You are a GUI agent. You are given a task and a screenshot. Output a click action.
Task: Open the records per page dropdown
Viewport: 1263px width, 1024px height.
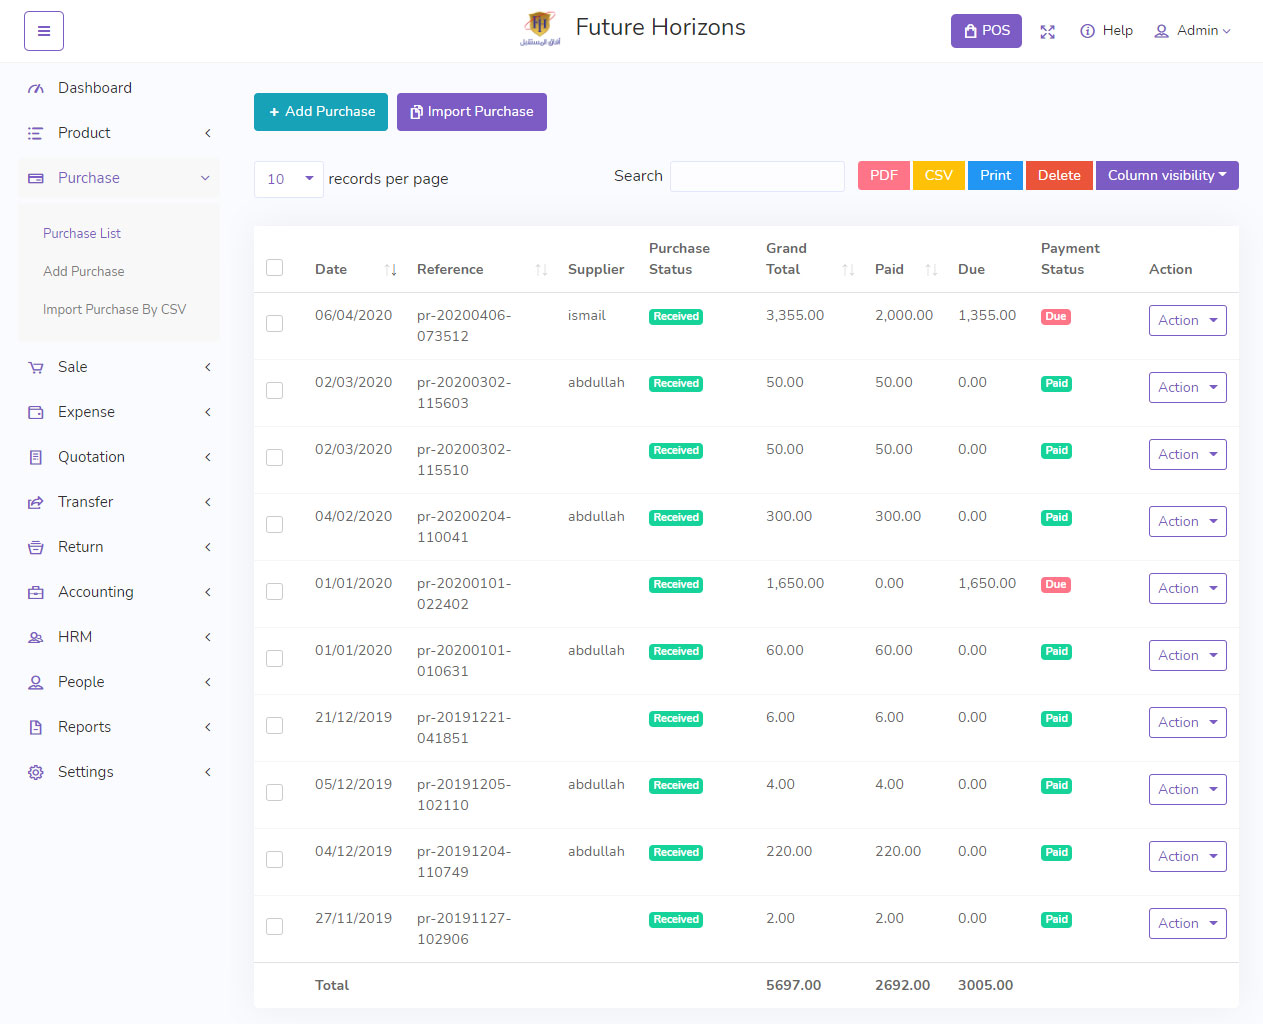tap(288, 179)
